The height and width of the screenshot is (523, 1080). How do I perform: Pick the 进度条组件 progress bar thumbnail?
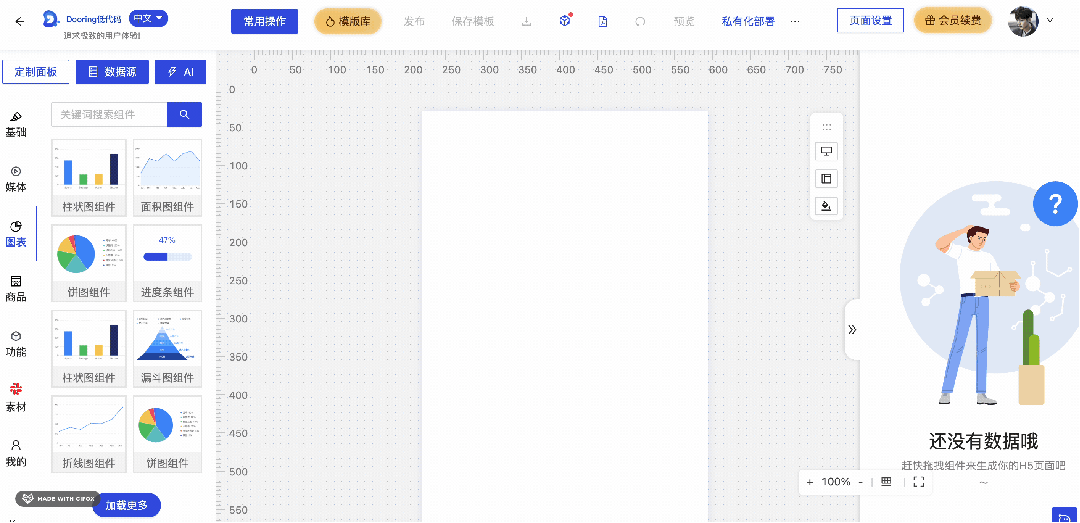[x=167, y=263]
